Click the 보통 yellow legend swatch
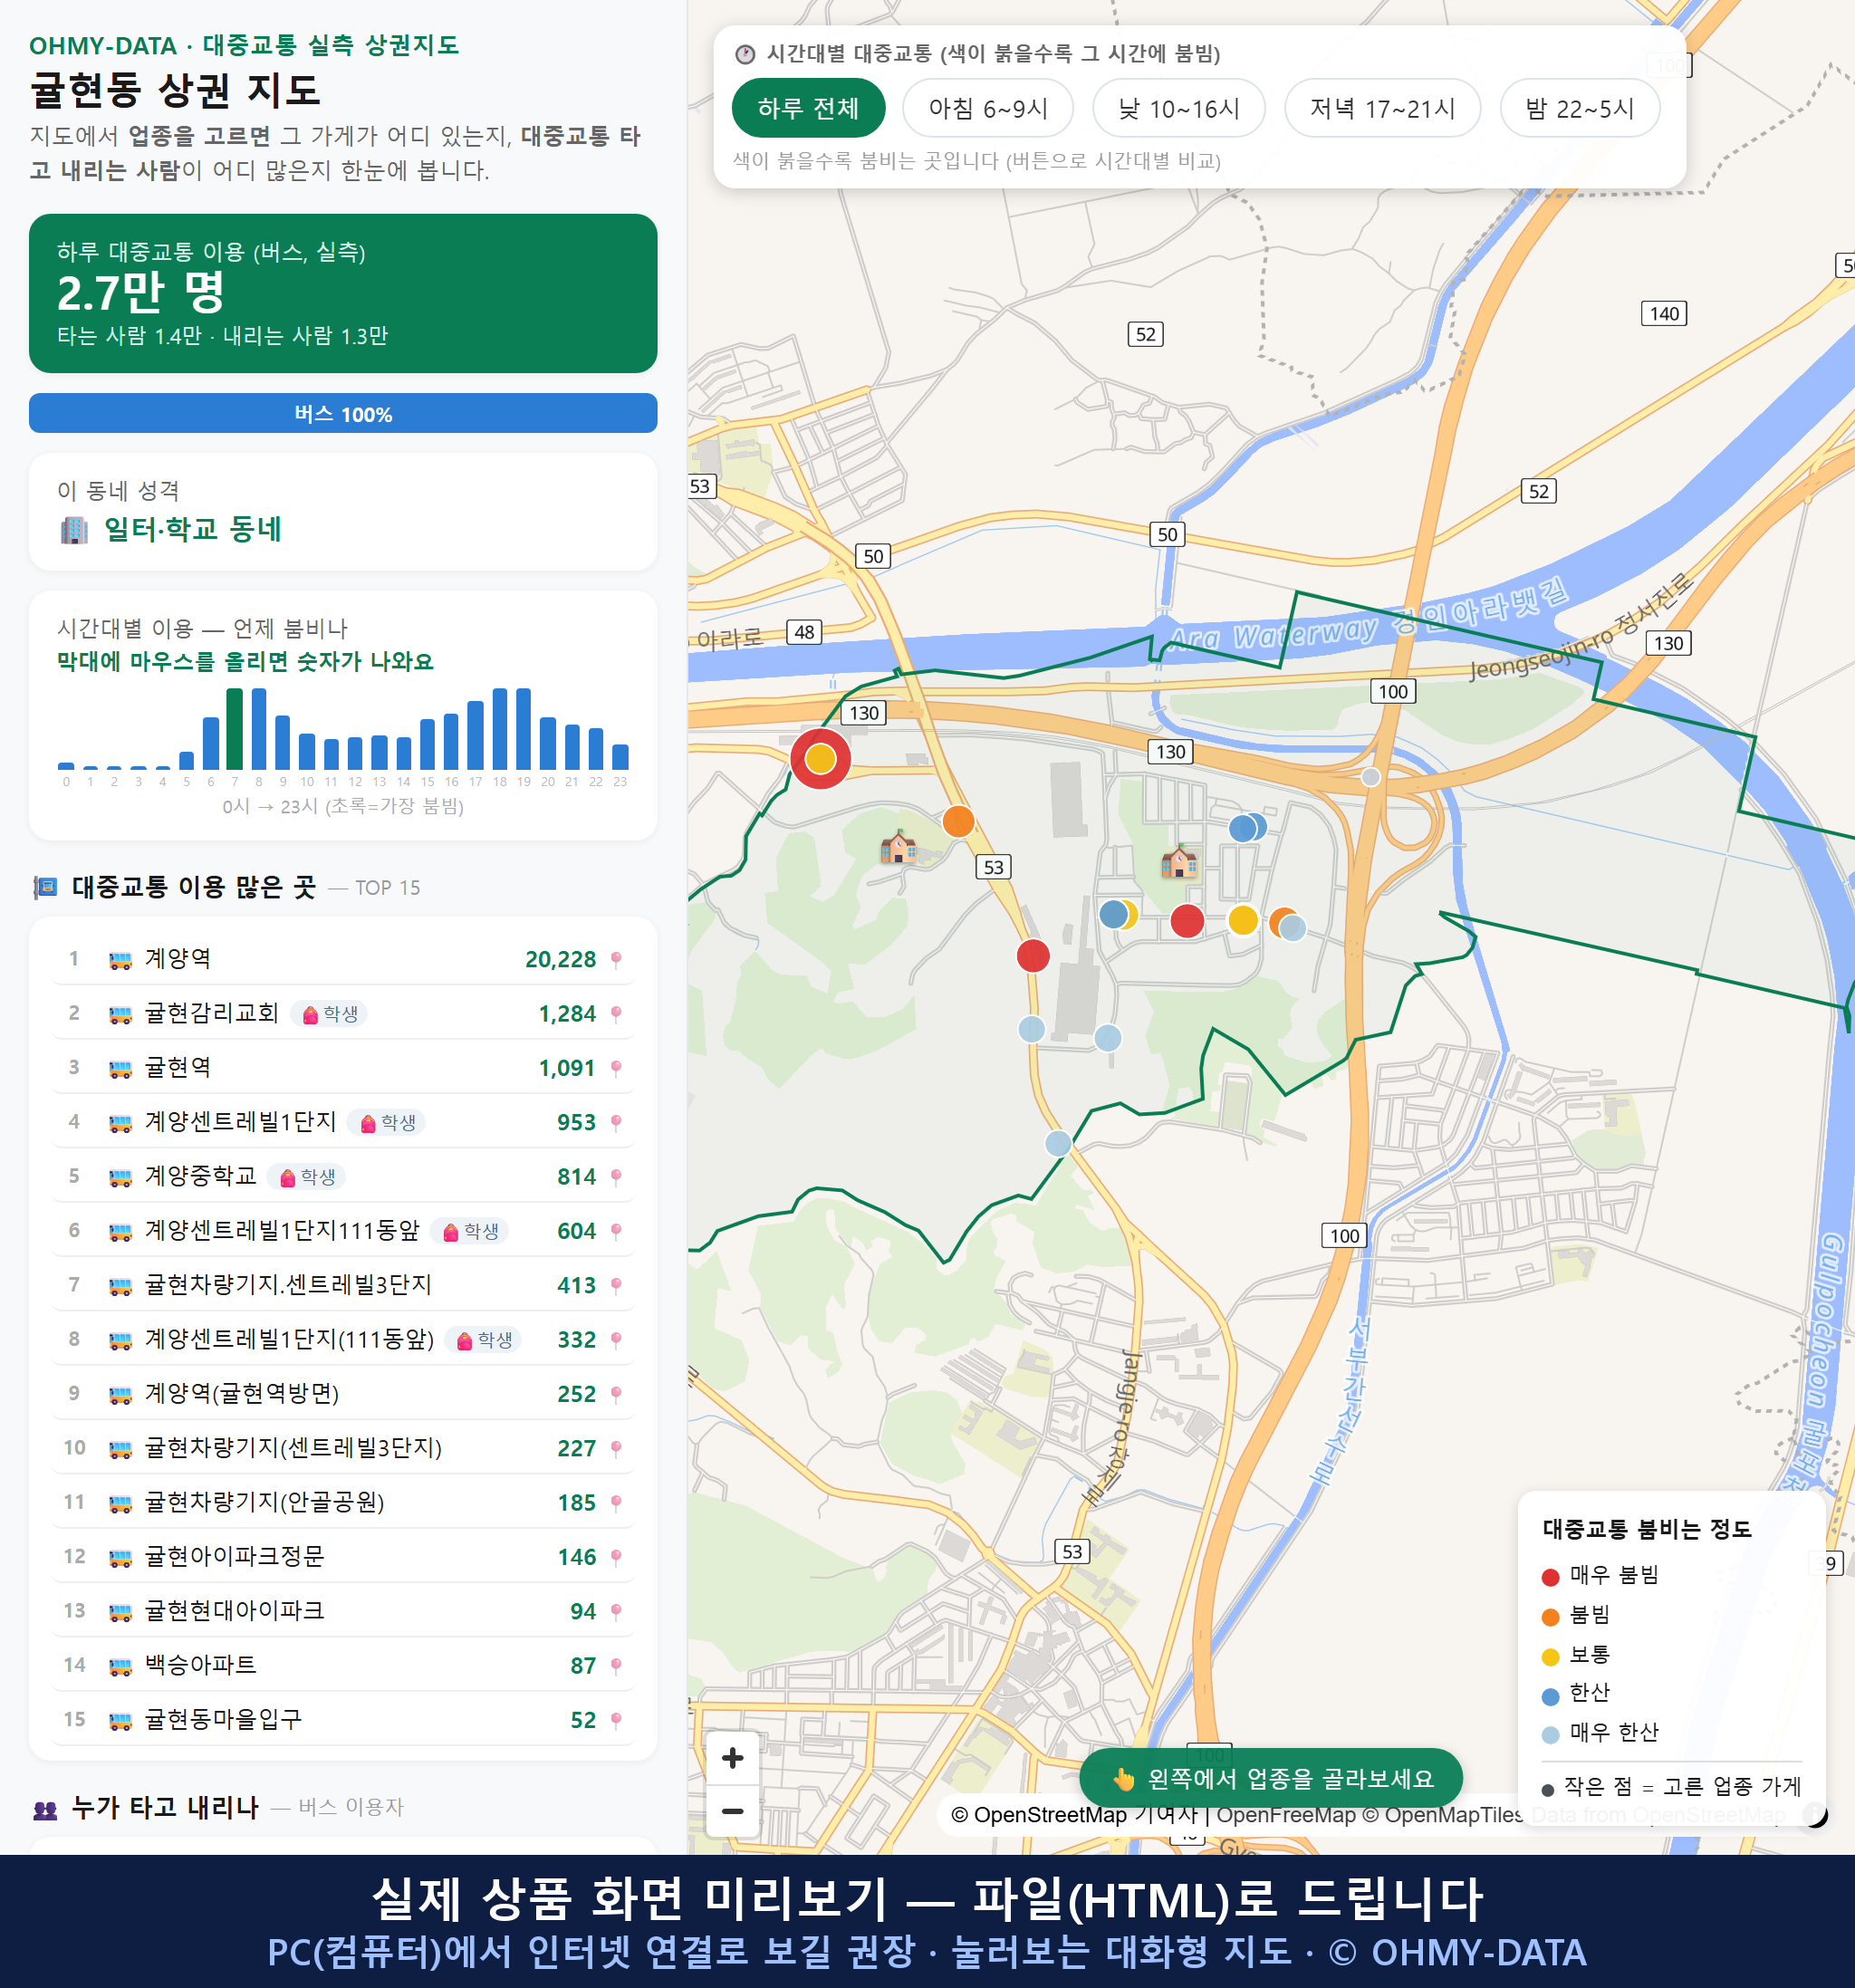The height and width of the screenshot is (1988, 1855). pyautogui.click(x=1550, y=1657)
